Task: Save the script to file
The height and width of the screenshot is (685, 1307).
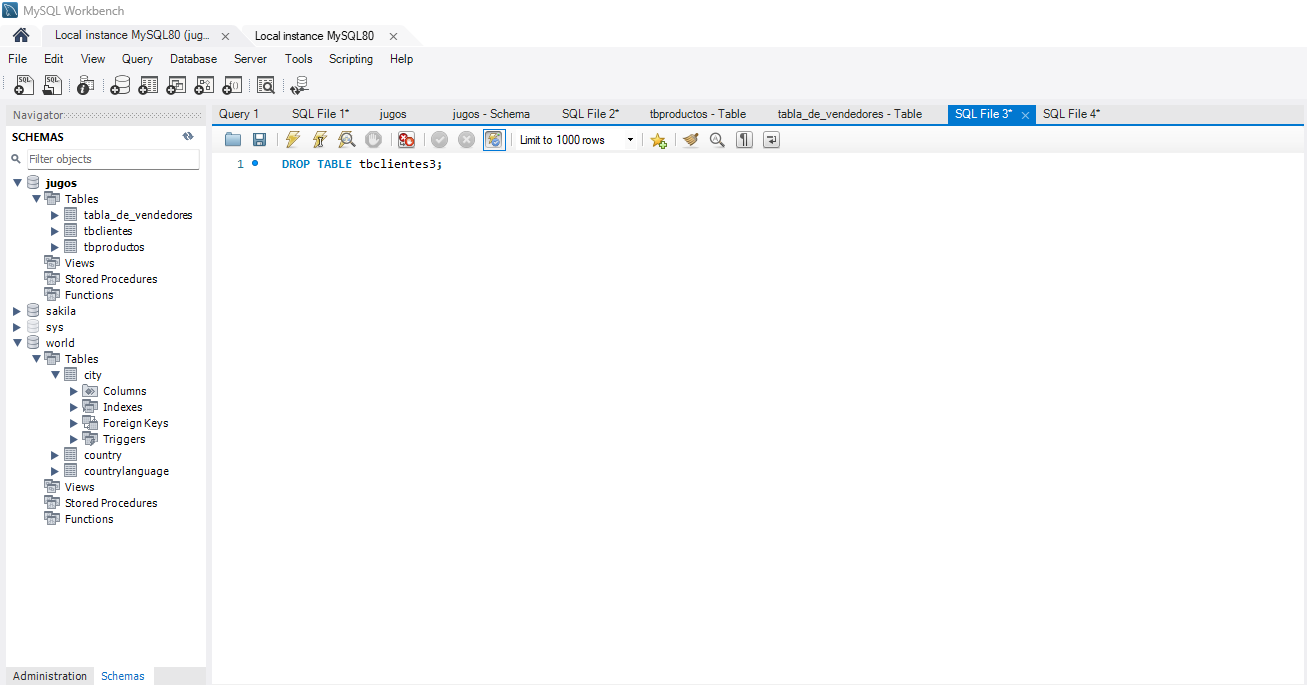Action: (x=259, y=140)
